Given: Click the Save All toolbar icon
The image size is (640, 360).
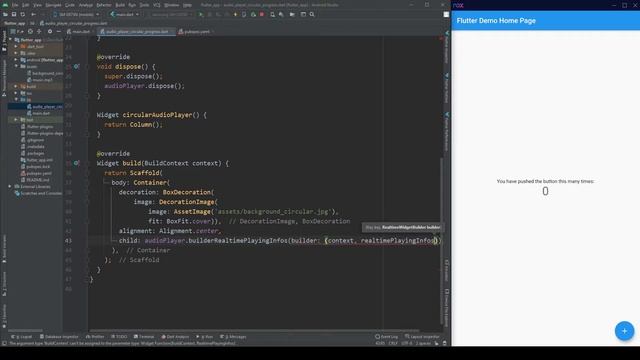Looking at the screenshot, I should point(14,14).
